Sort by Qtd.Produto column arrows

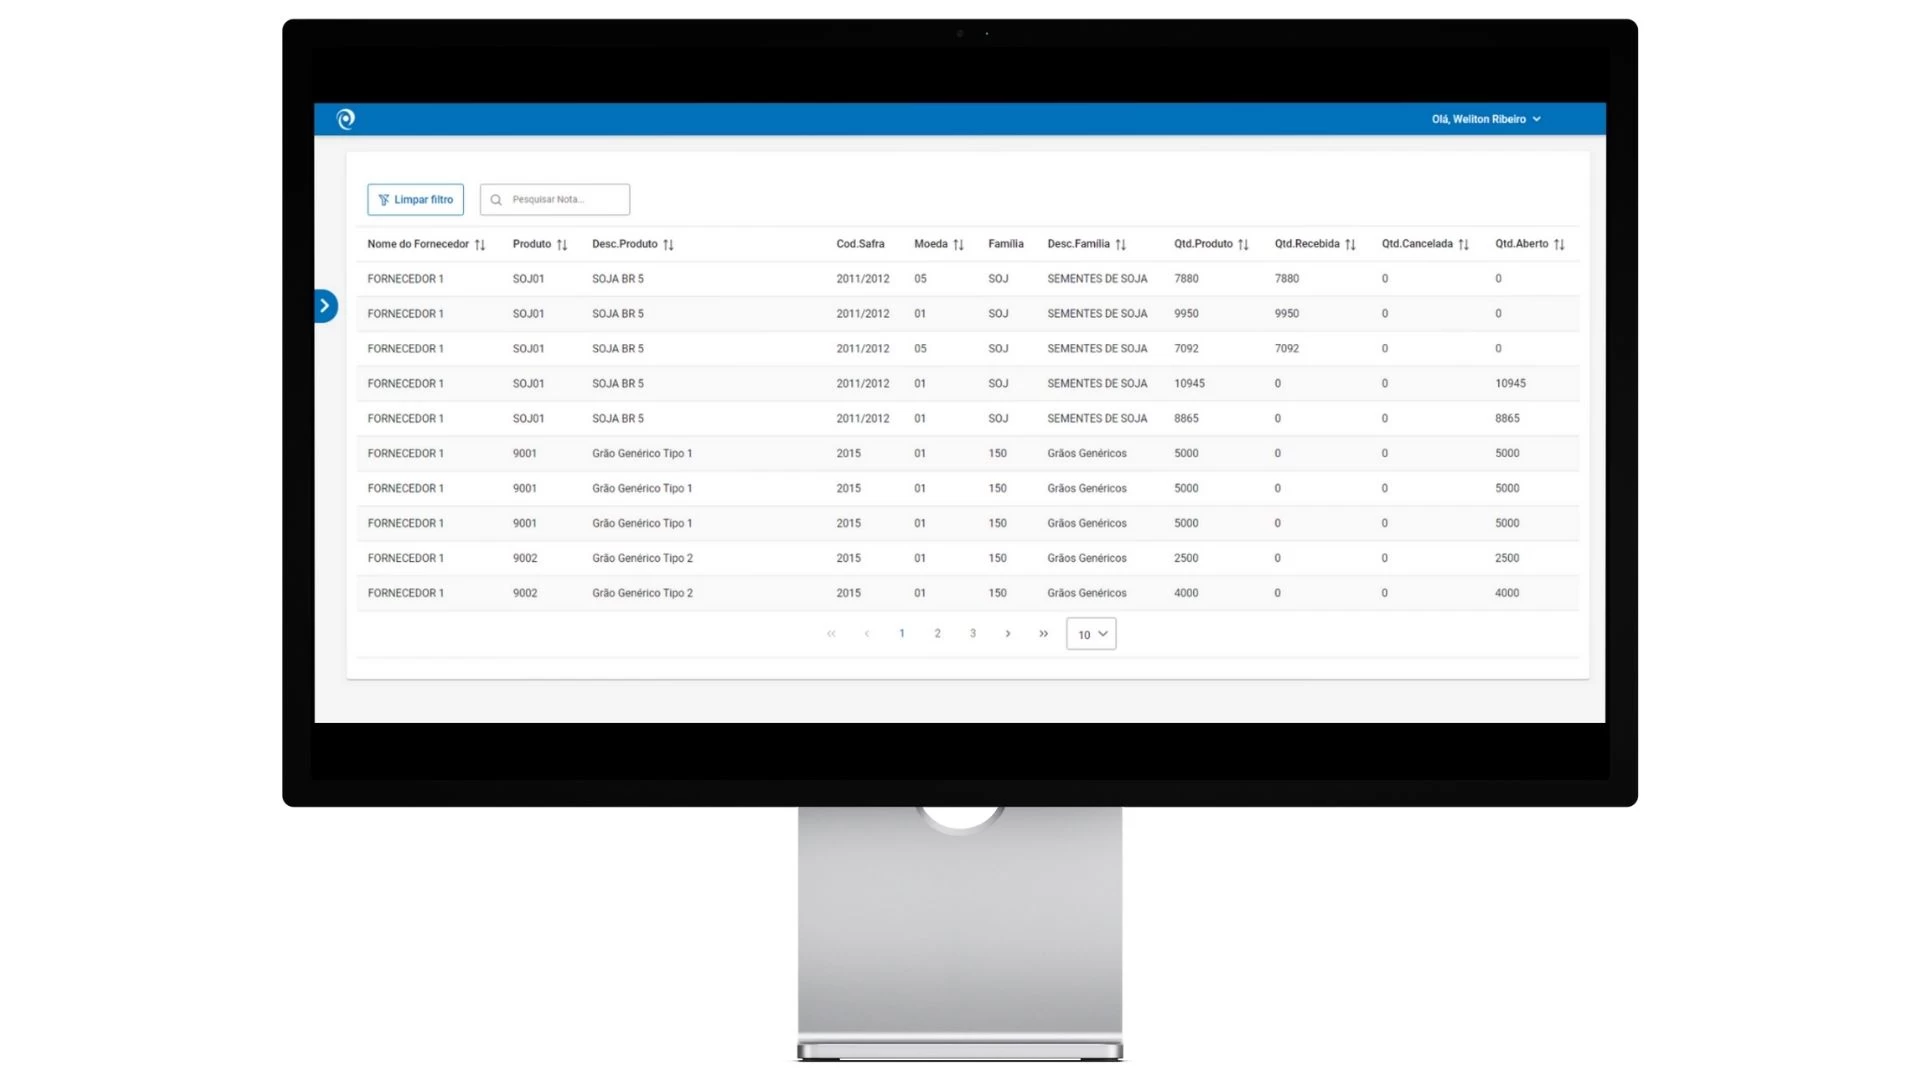coord(1243,245)
